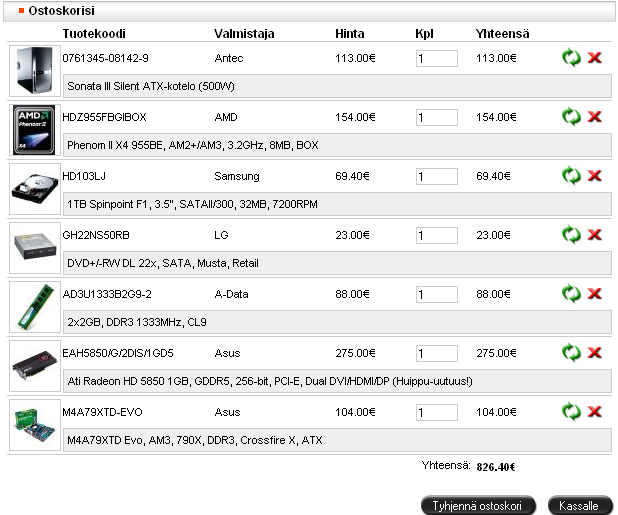Update quantity for M4A79XTD-EVO motherboard
Image resolution: width=618 pixels, height=515 pixels.
pos(571,412)
